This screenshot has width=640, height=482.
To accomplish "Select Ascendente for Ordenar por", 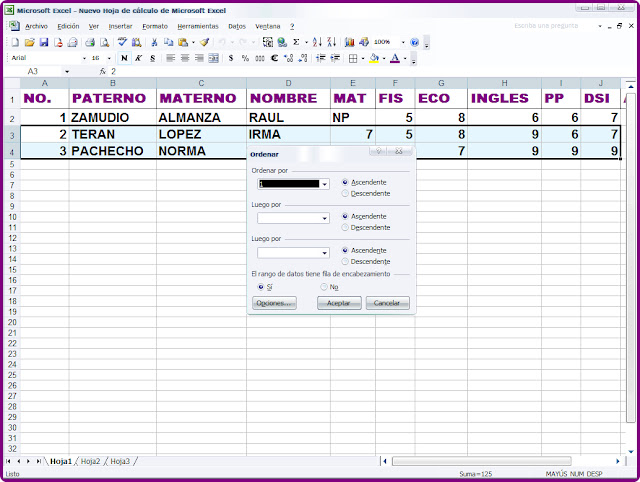I will point(345,182).
